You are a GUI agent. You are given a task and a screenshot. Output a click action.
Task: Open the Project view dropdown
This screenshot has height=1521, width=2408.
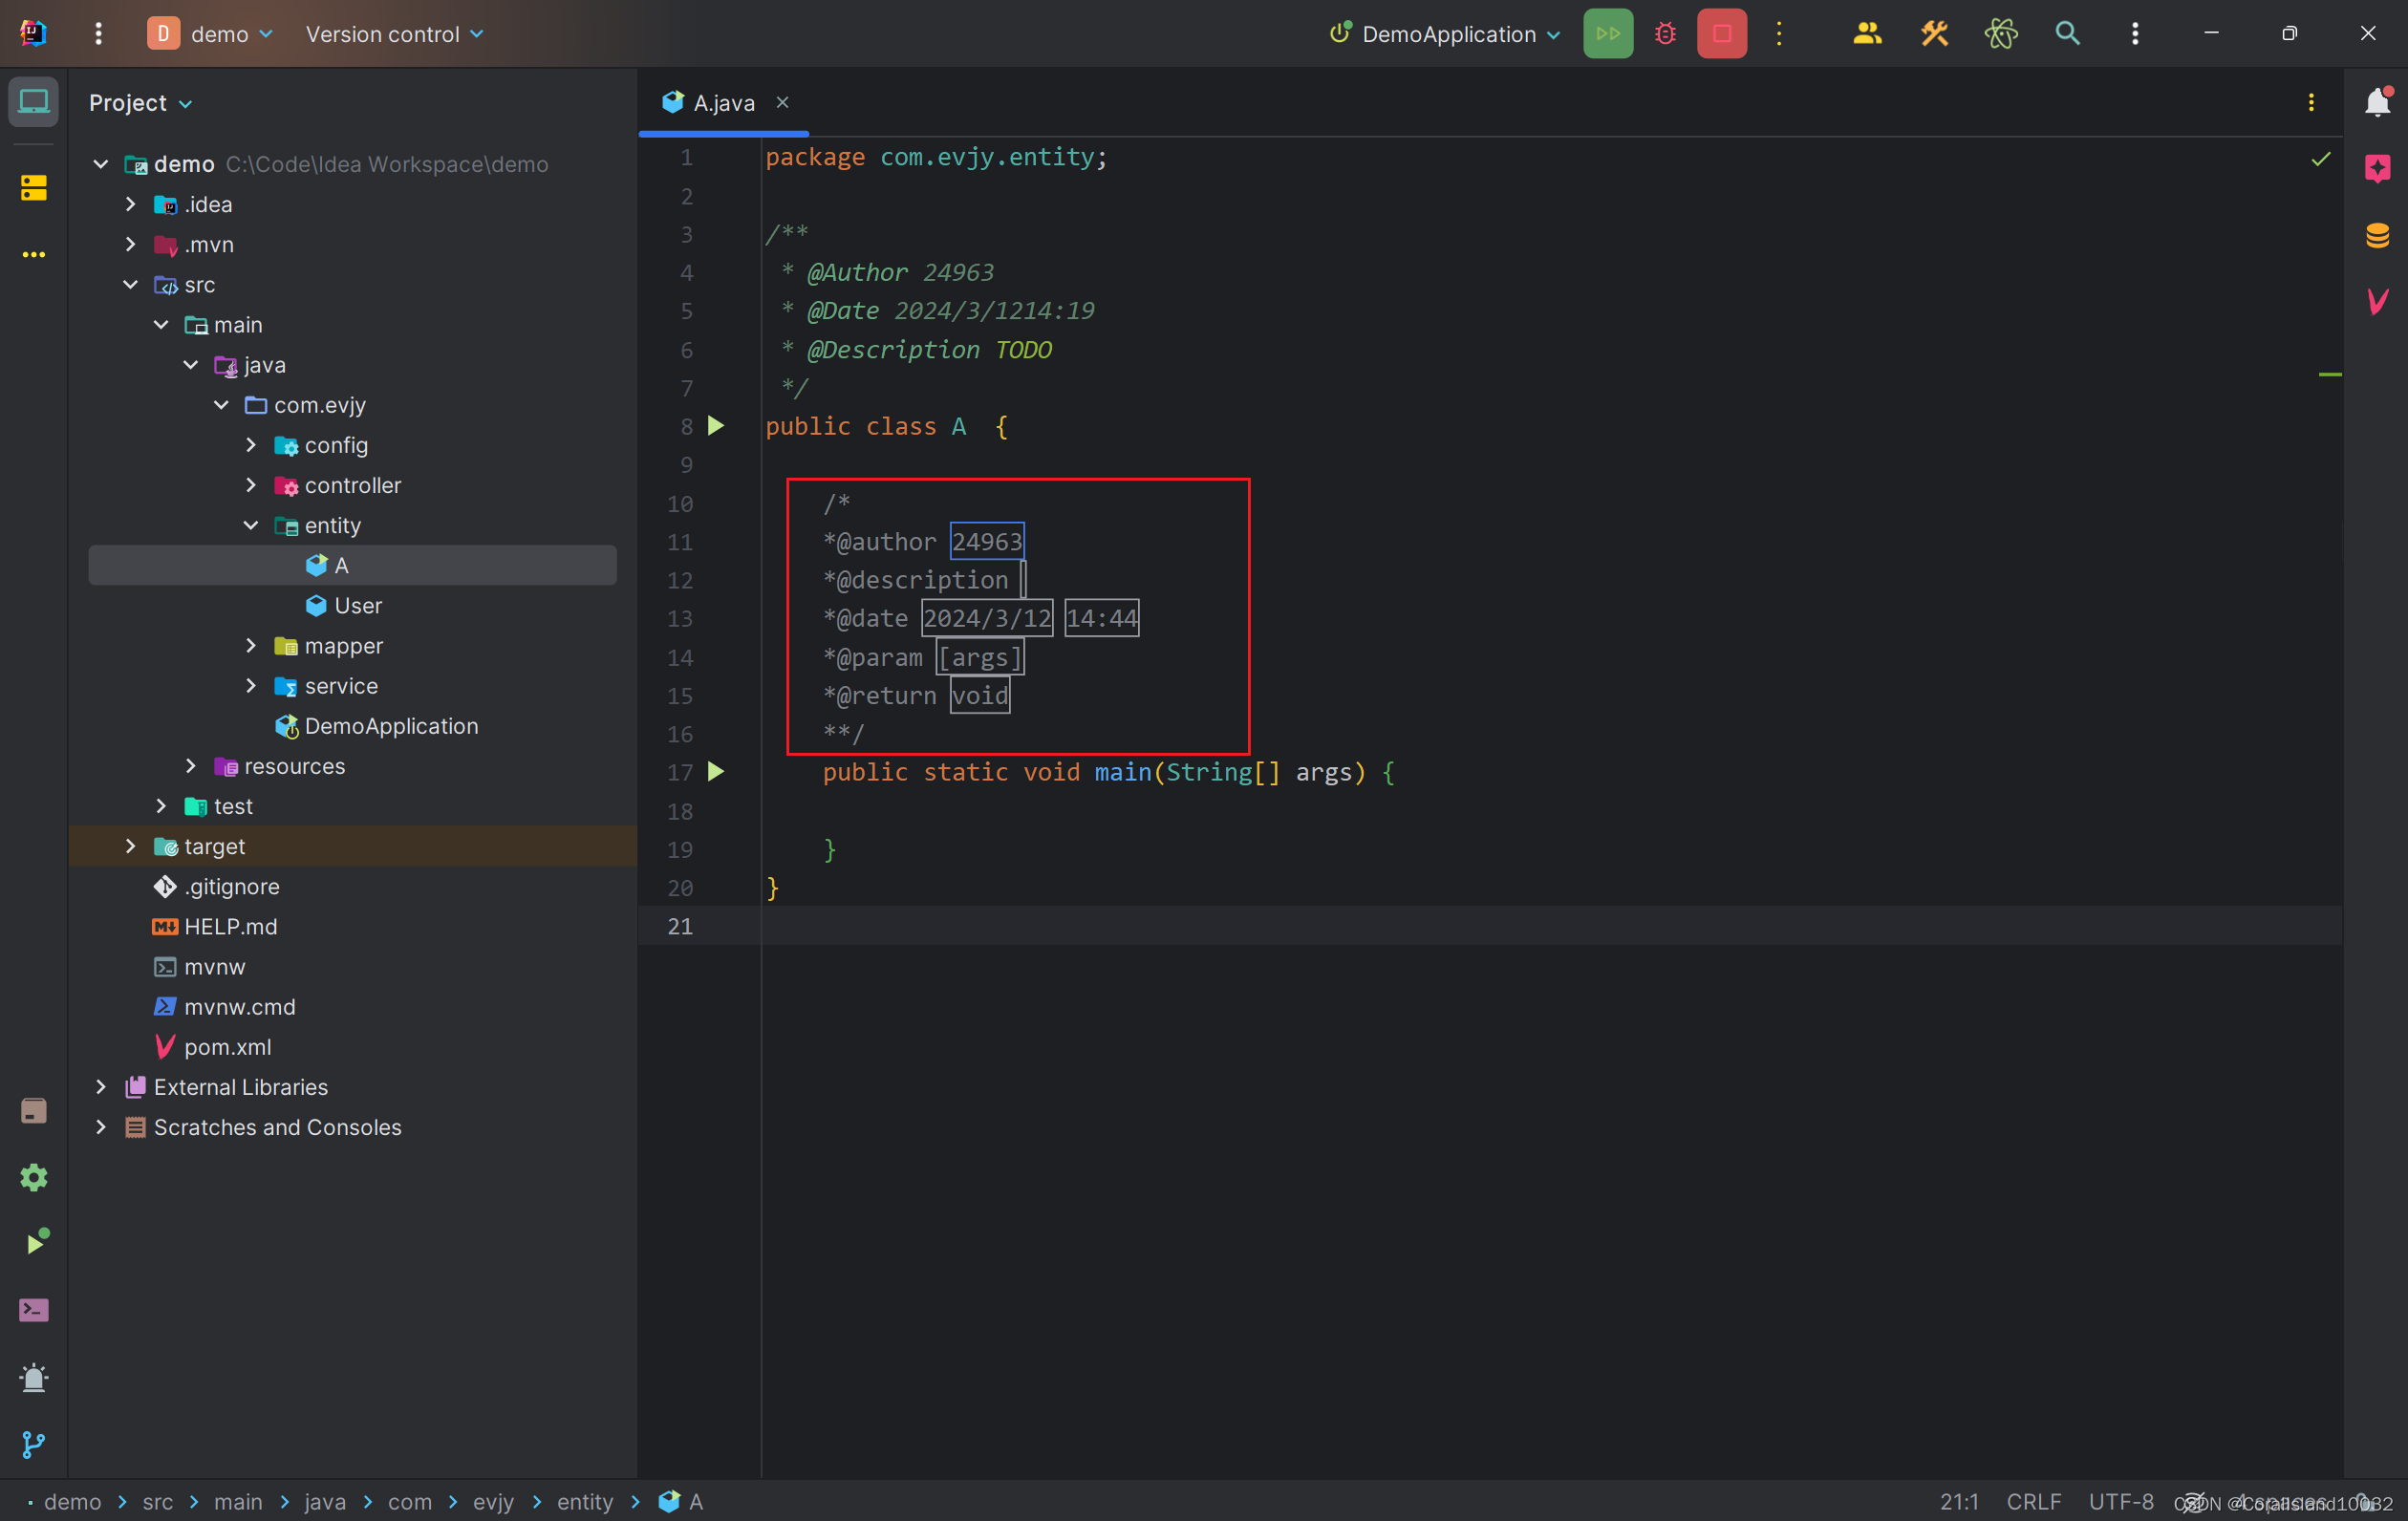pos(141,102)
